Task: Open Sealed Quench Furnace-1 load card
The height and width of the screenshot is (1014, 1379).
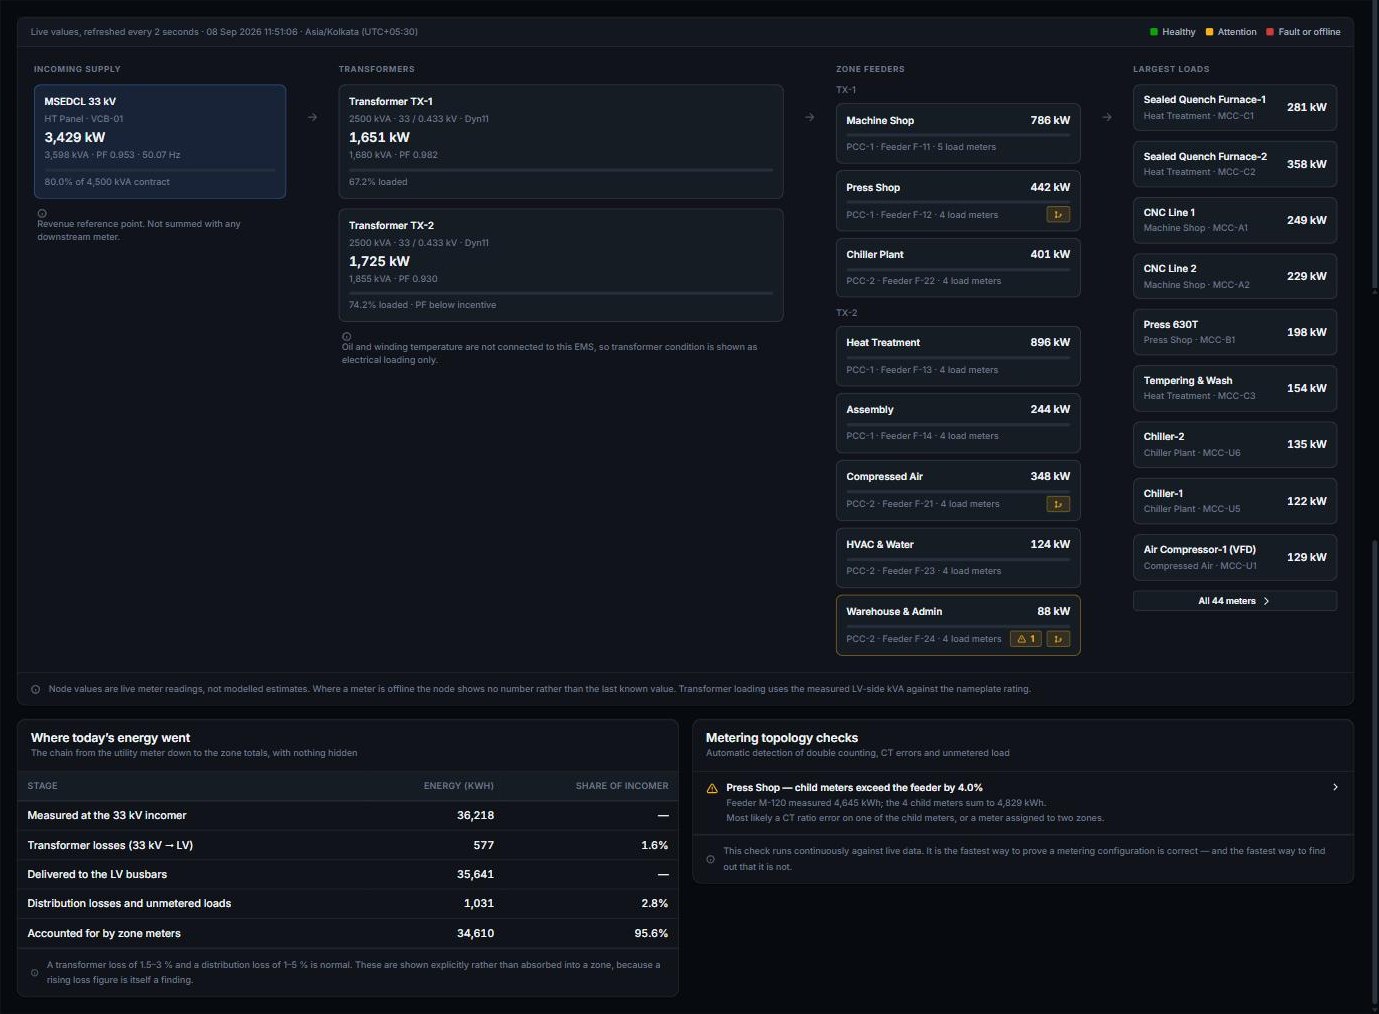Action: [x=1235, y=108]
